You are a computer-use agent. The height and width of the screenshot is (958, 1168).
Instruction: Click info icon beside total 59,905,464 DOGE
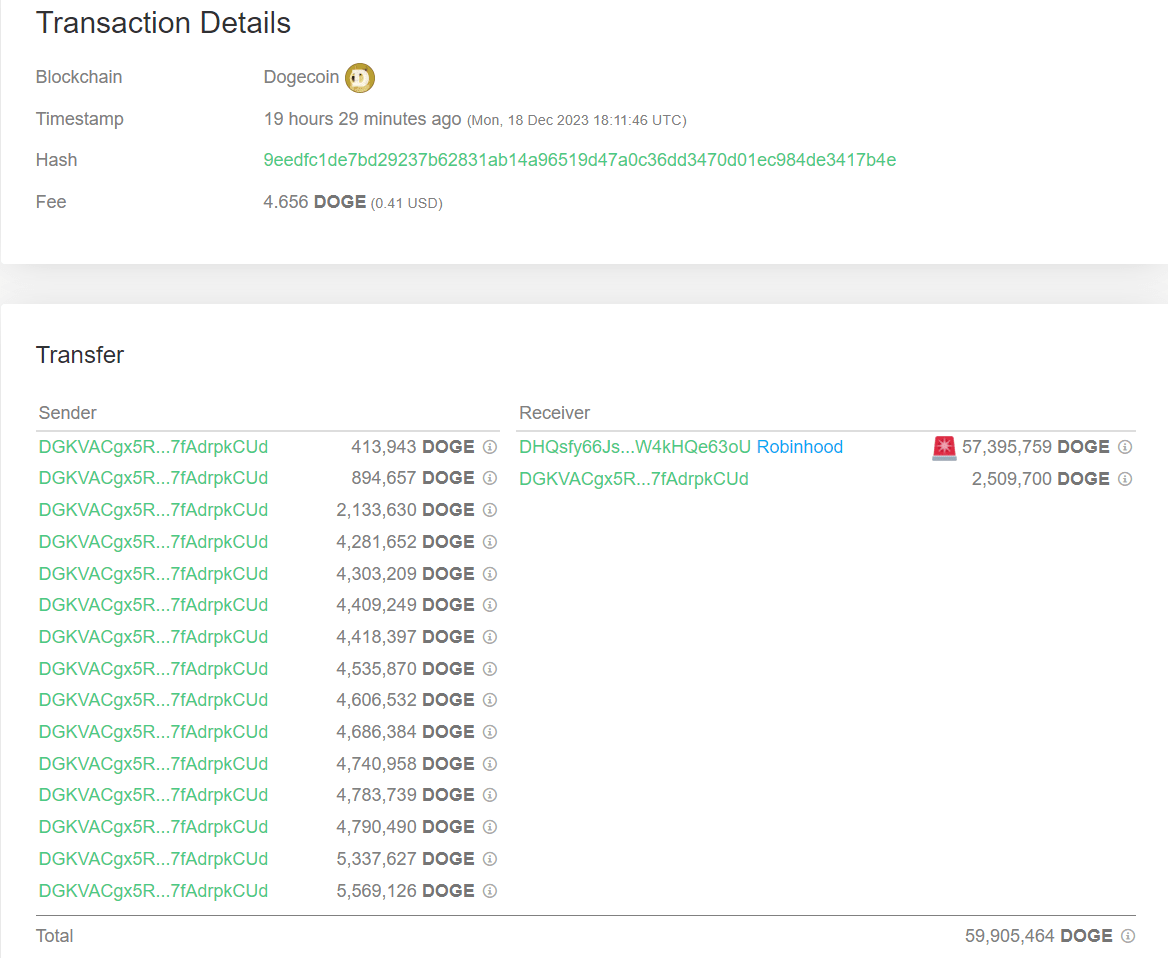[1128, 936]
